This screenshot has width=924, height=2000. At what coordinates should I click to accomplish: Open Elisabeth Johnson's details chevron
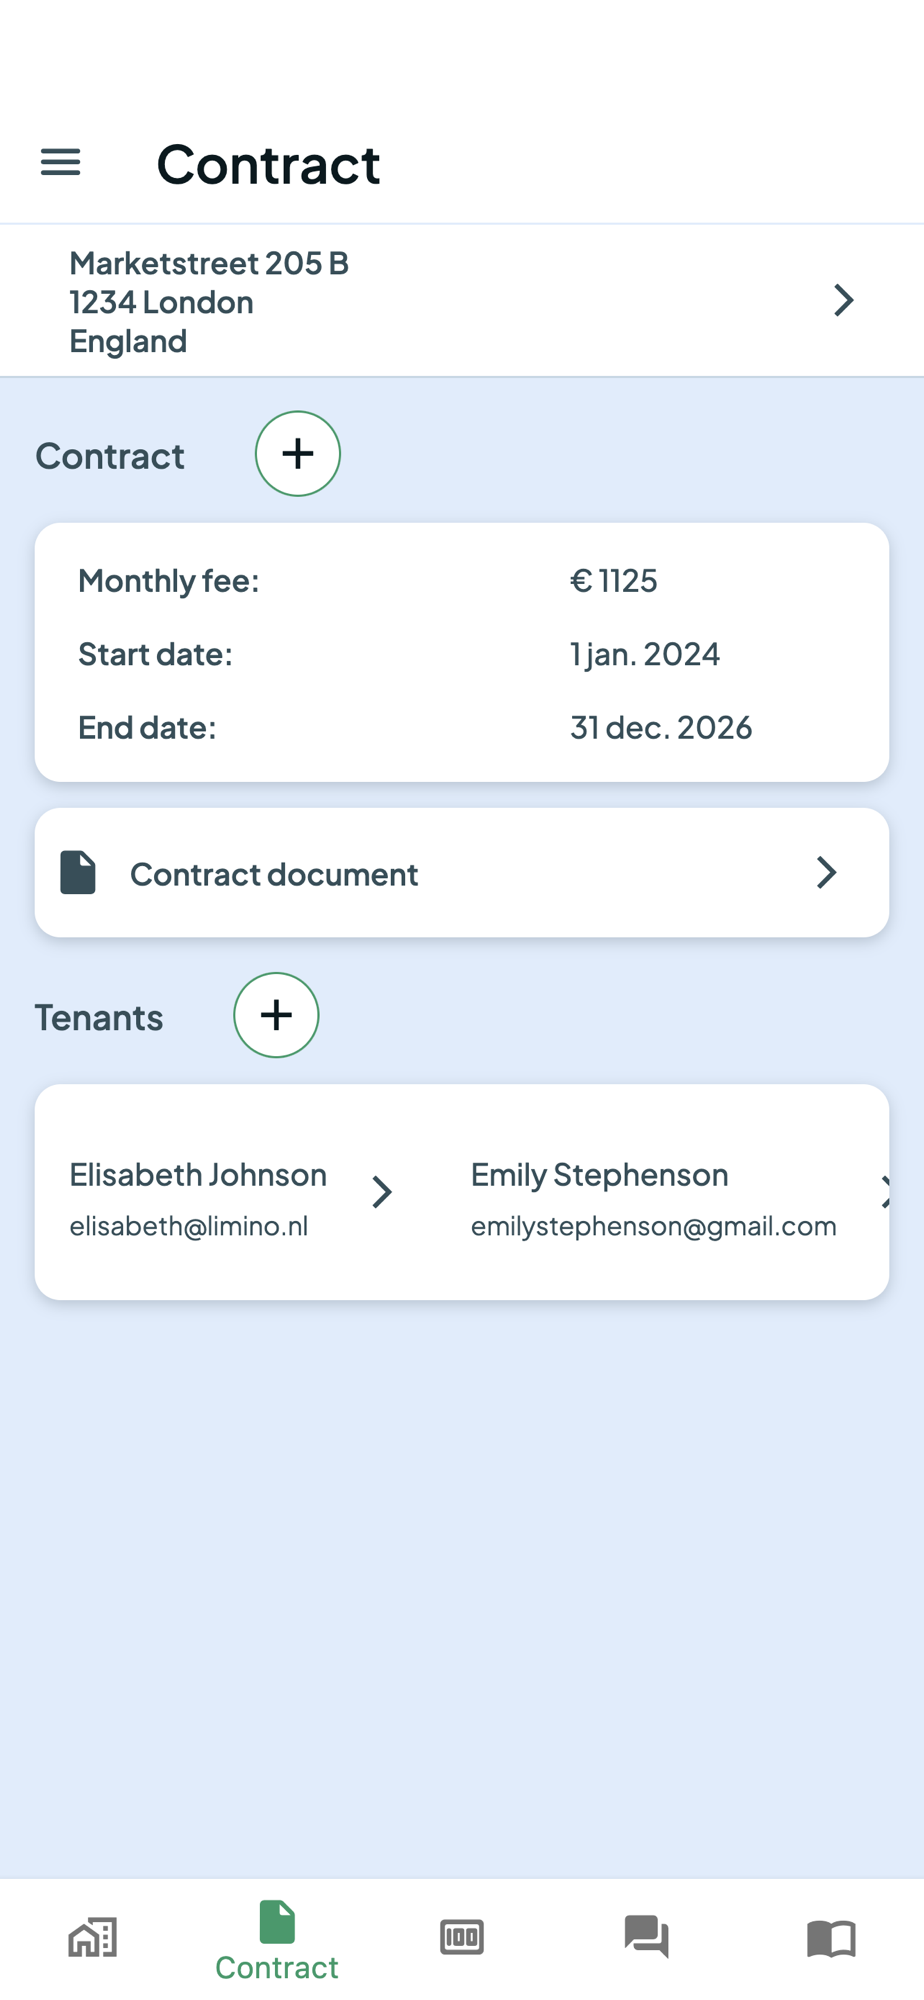(382, 1192)
